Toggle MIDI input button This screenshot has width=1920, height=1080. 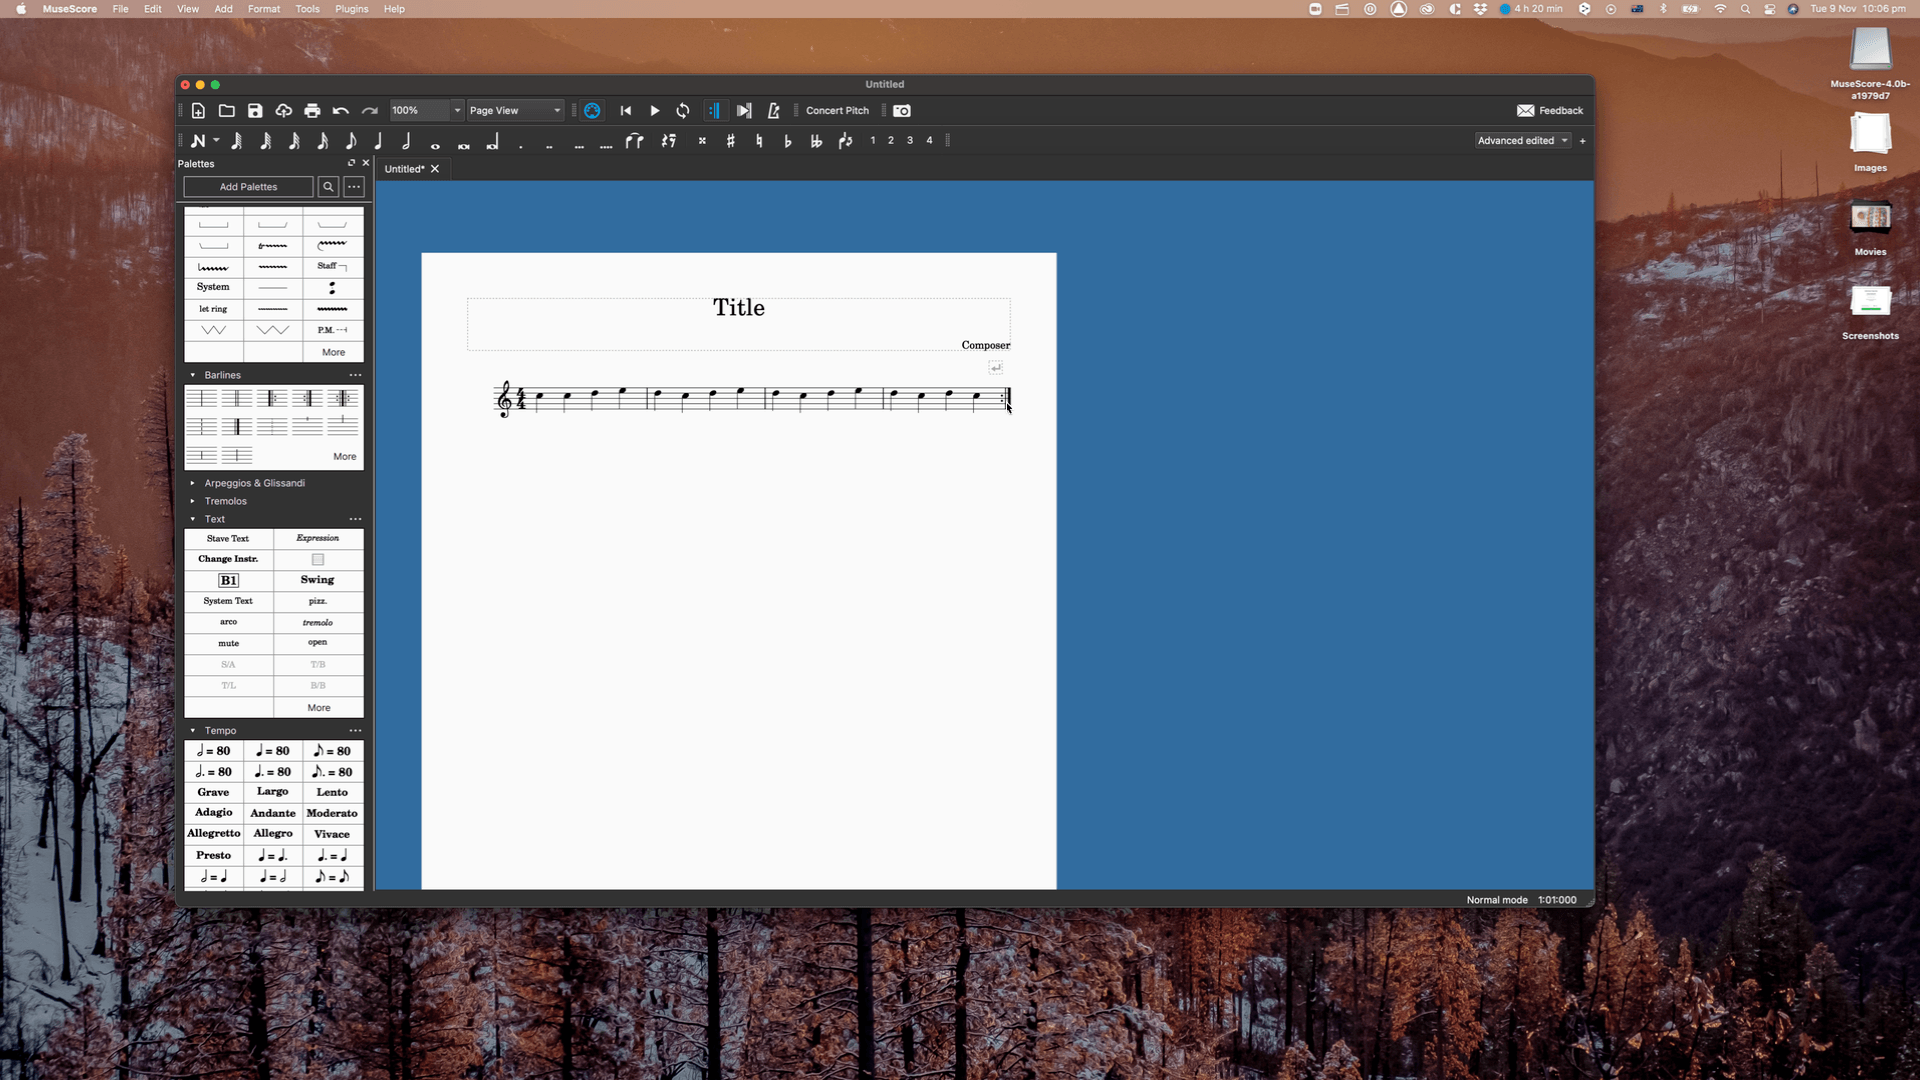[x=592, y=111]
